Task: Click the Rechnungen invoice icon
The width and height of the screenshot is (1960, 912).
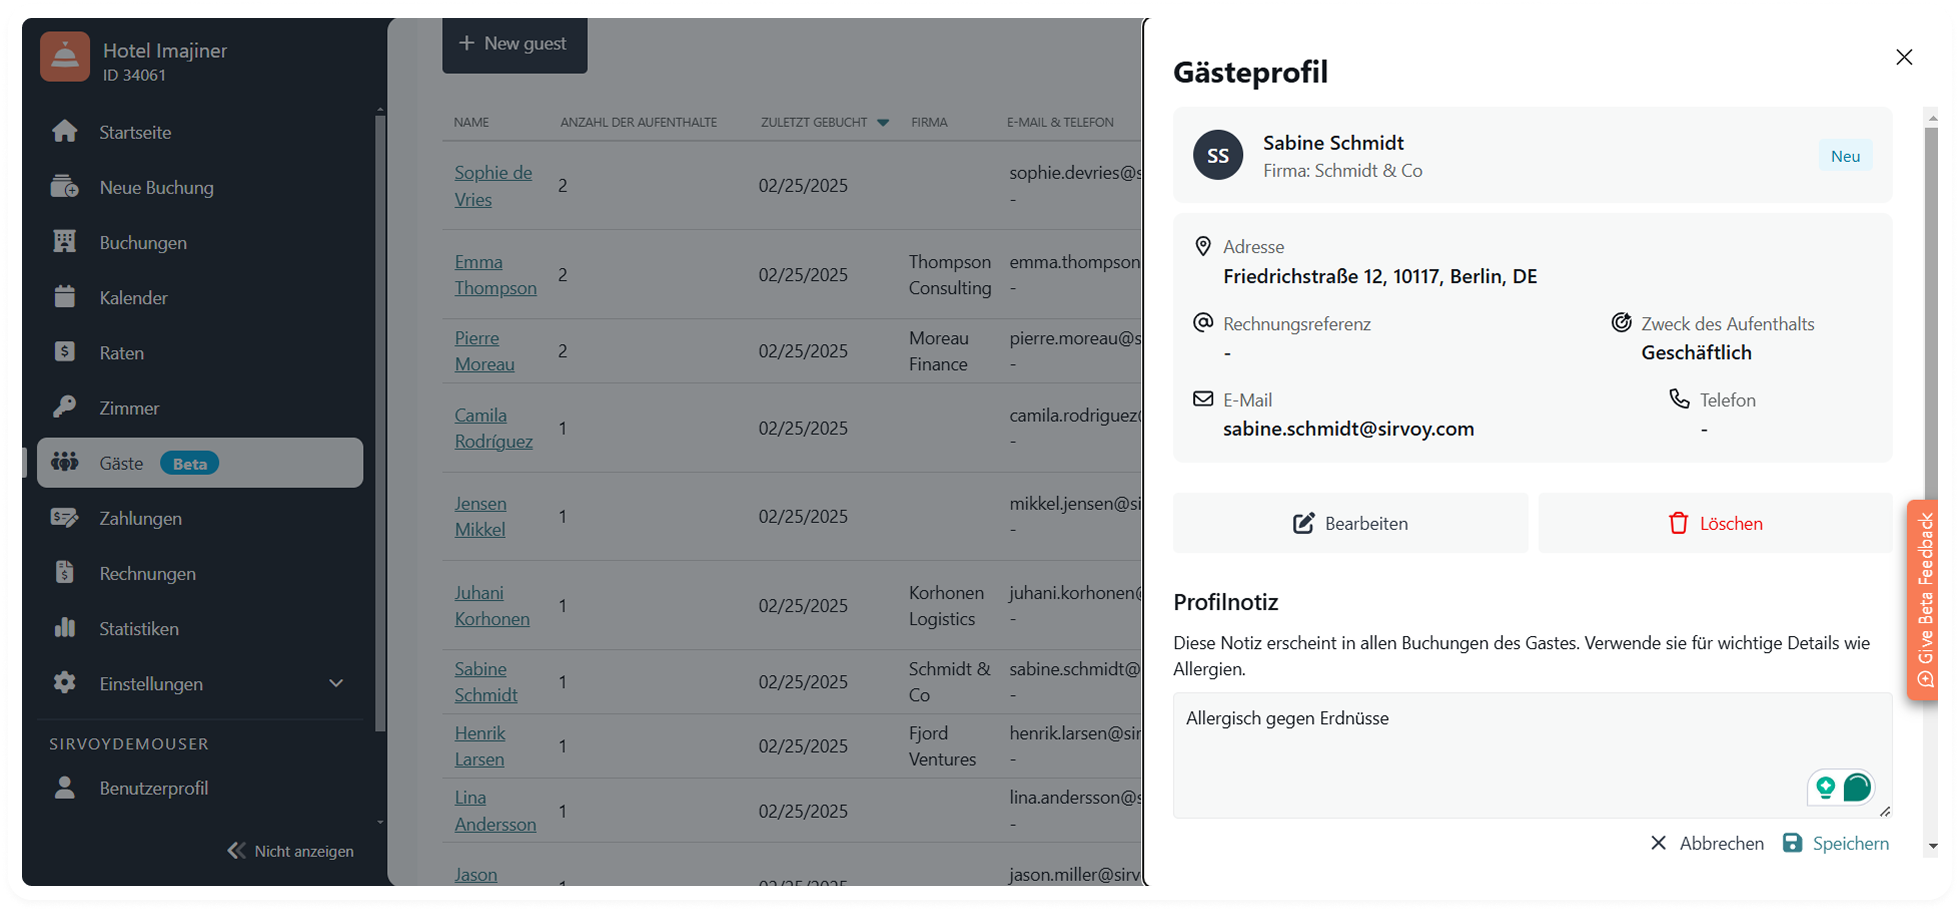Action: (x=65, y=573)
